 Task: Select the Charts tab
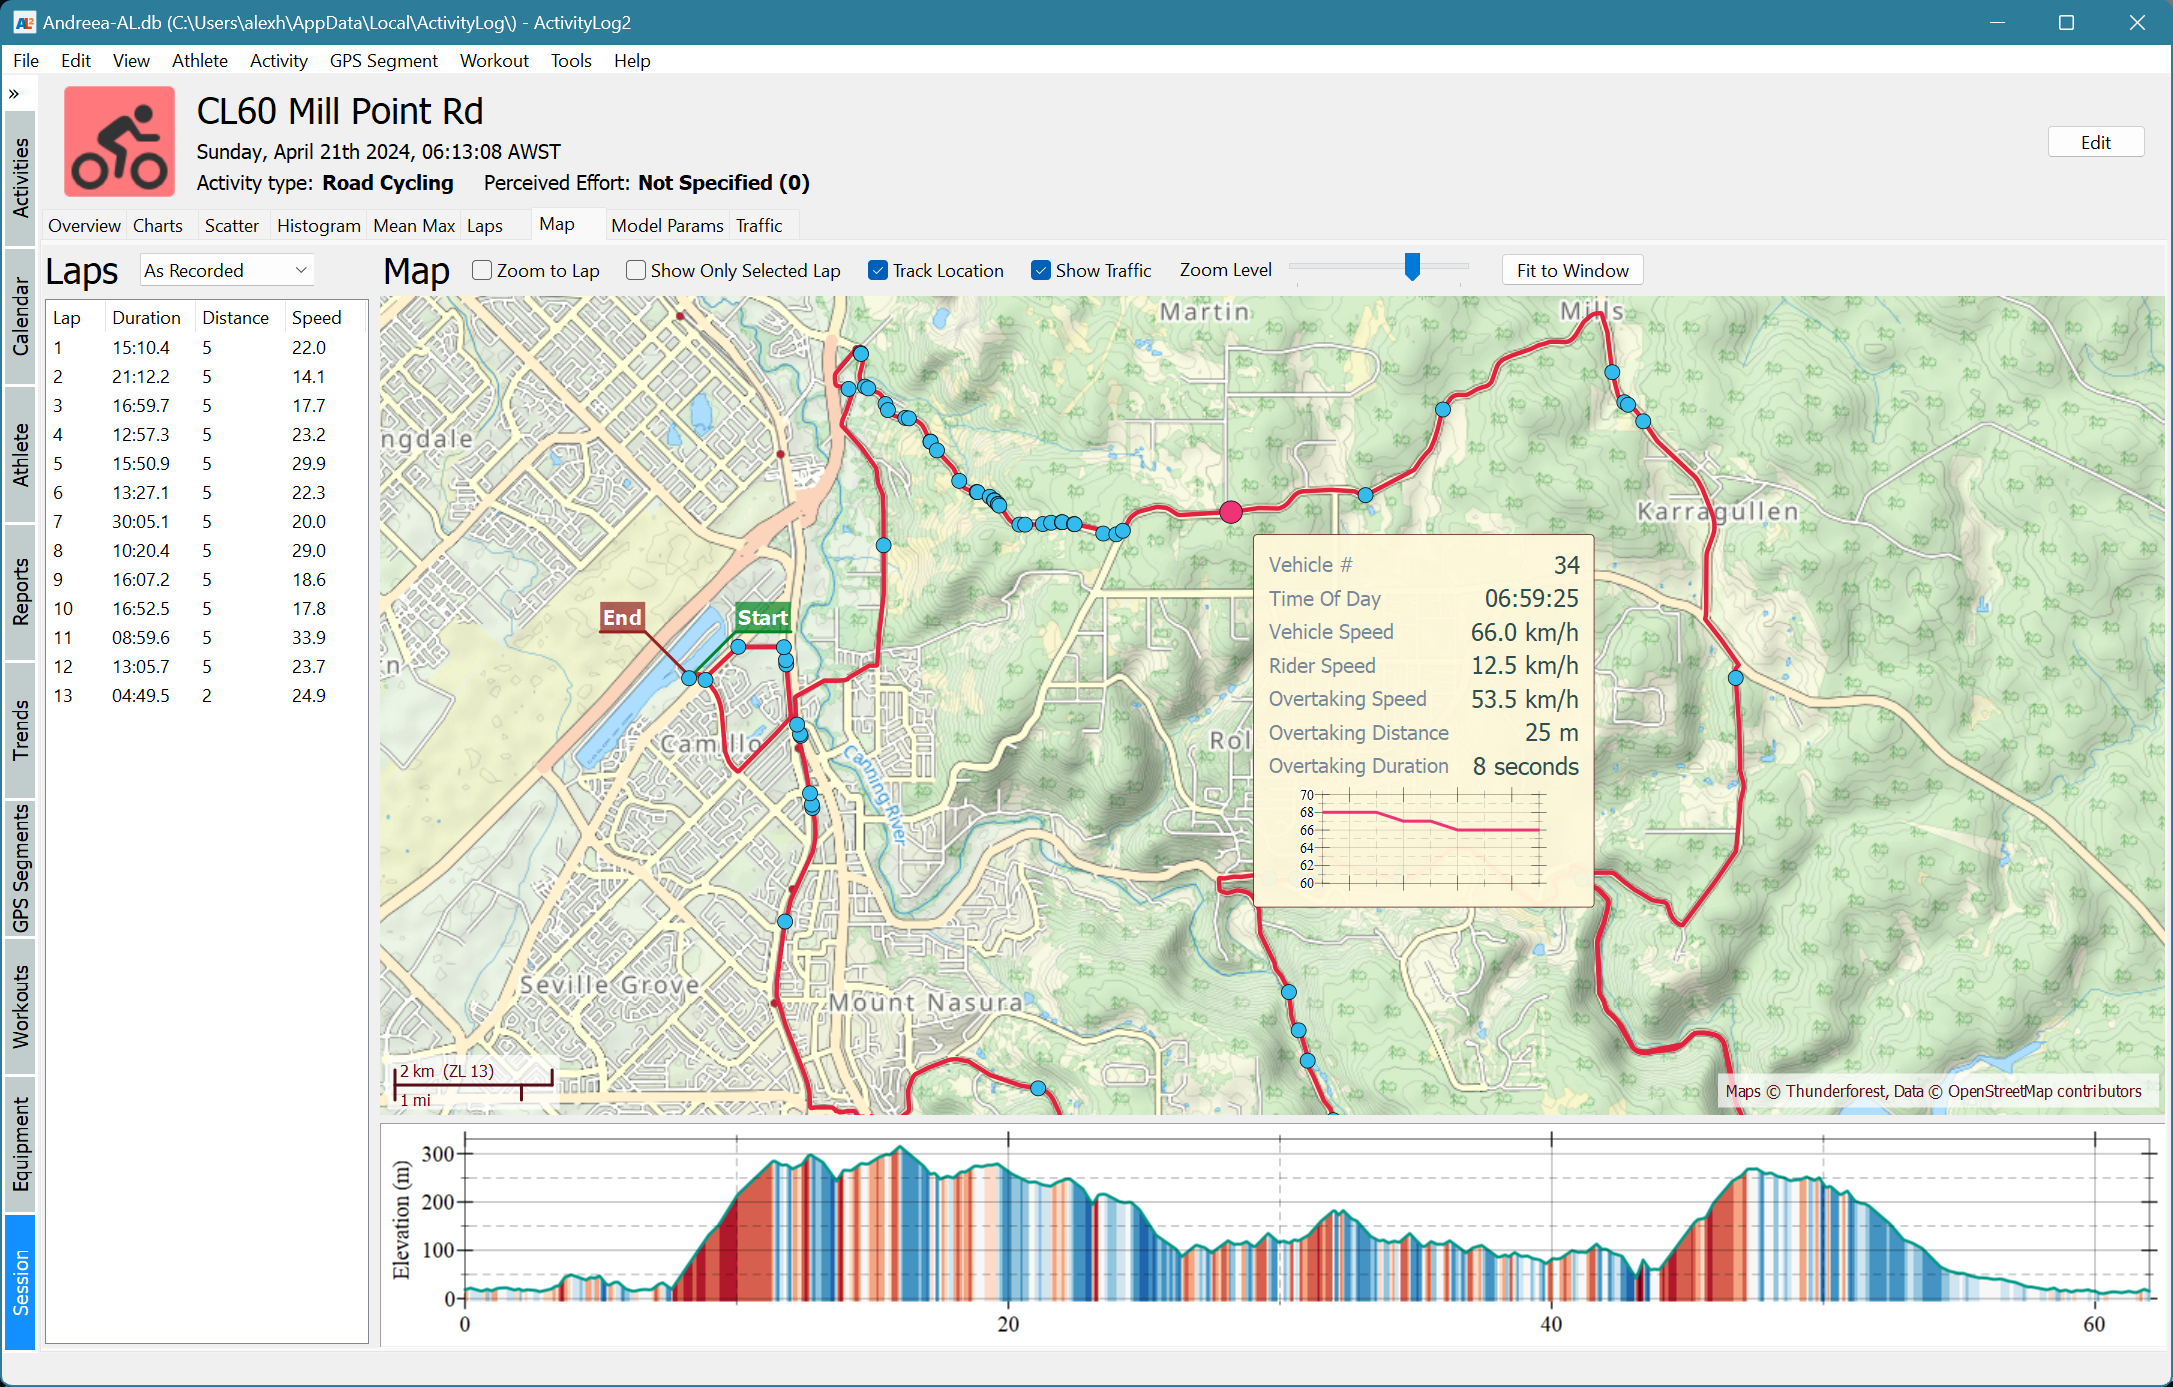[x=157, y=223]
